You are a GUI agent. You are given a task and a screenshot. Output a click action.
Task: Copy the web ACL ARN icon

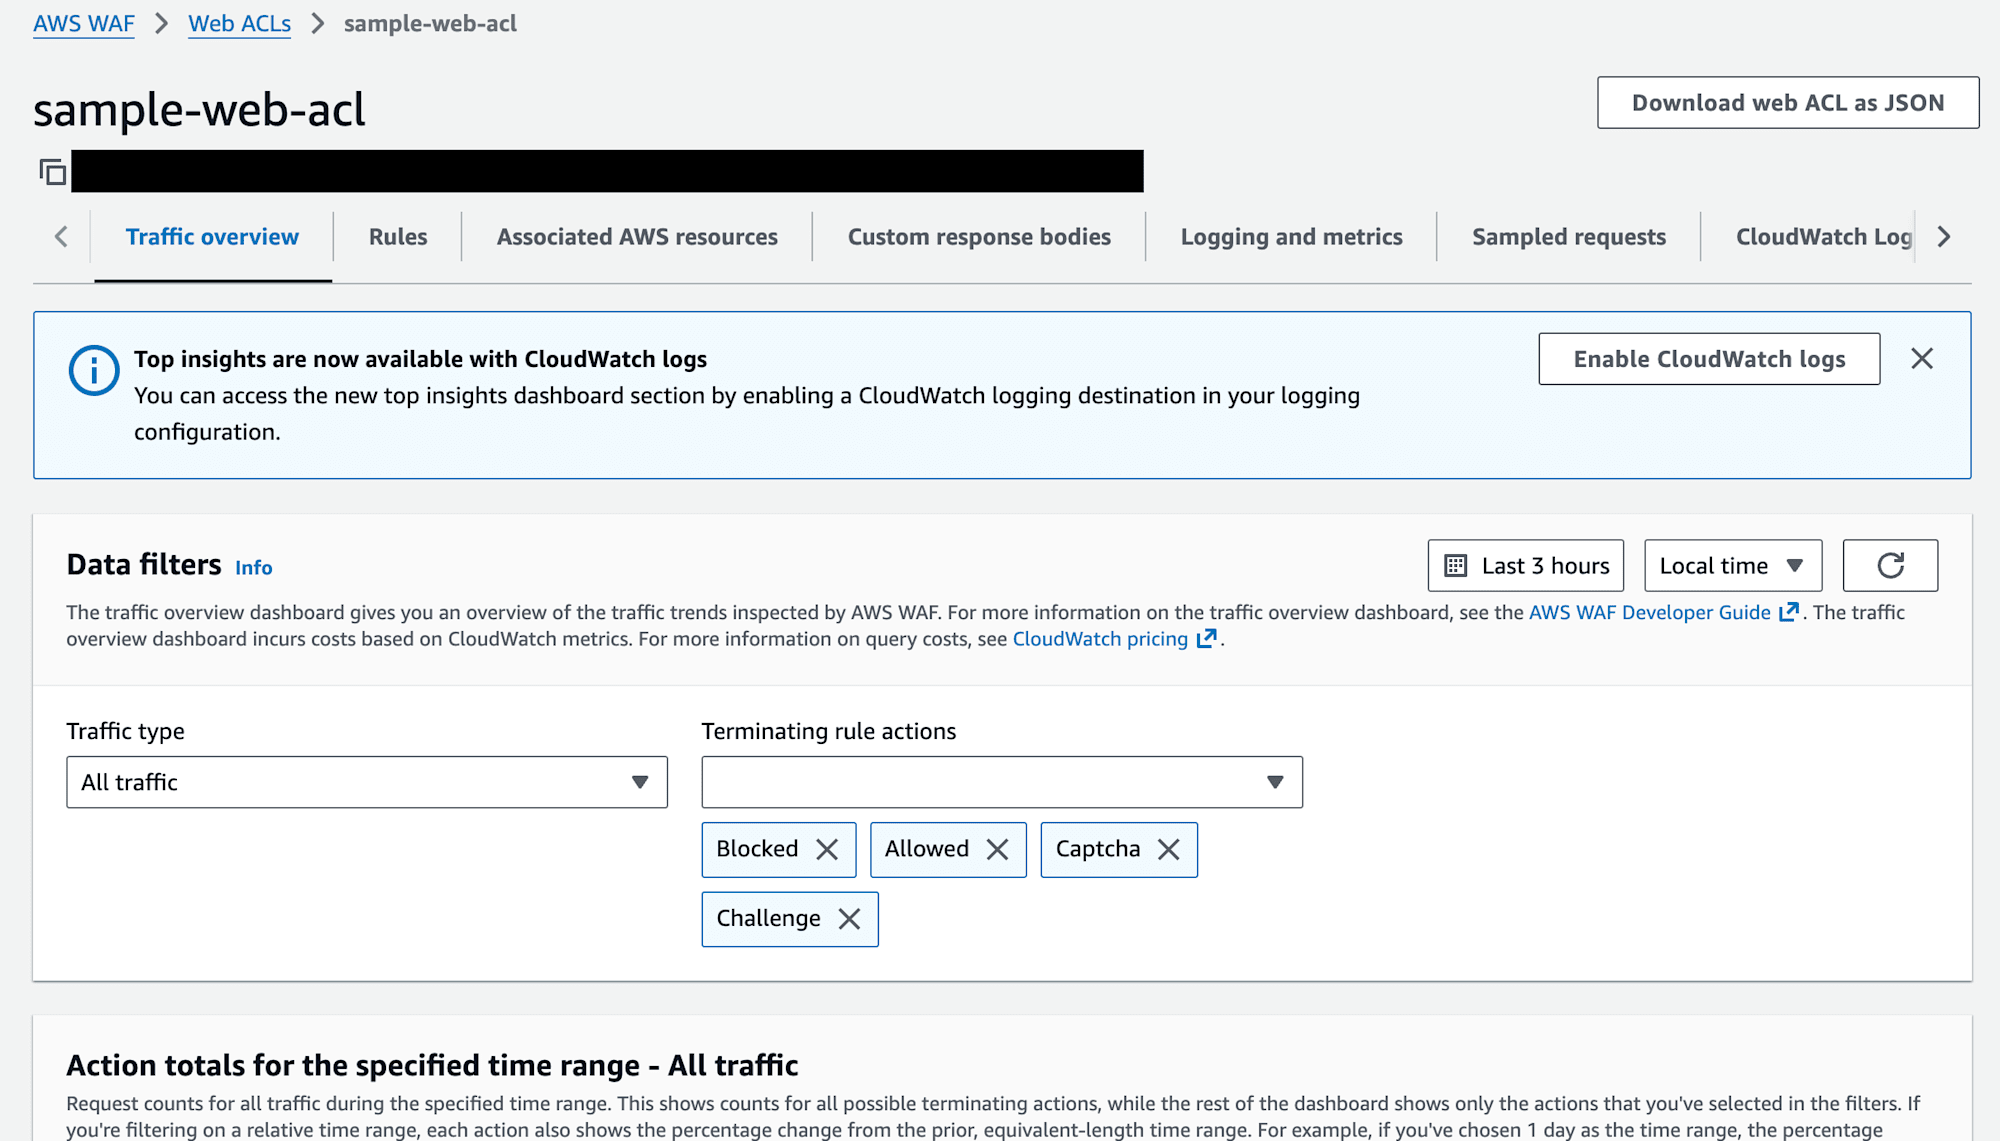53,172
